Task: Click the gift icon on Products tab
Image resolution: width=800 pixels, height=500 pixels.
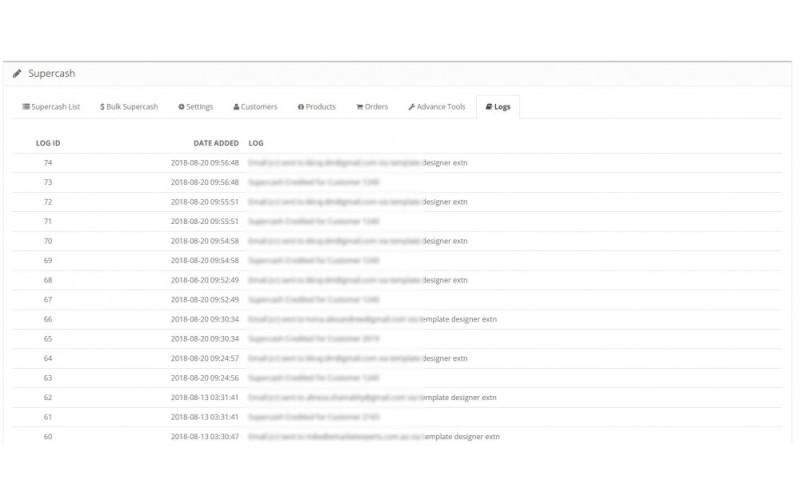Action: coord(301,107)
